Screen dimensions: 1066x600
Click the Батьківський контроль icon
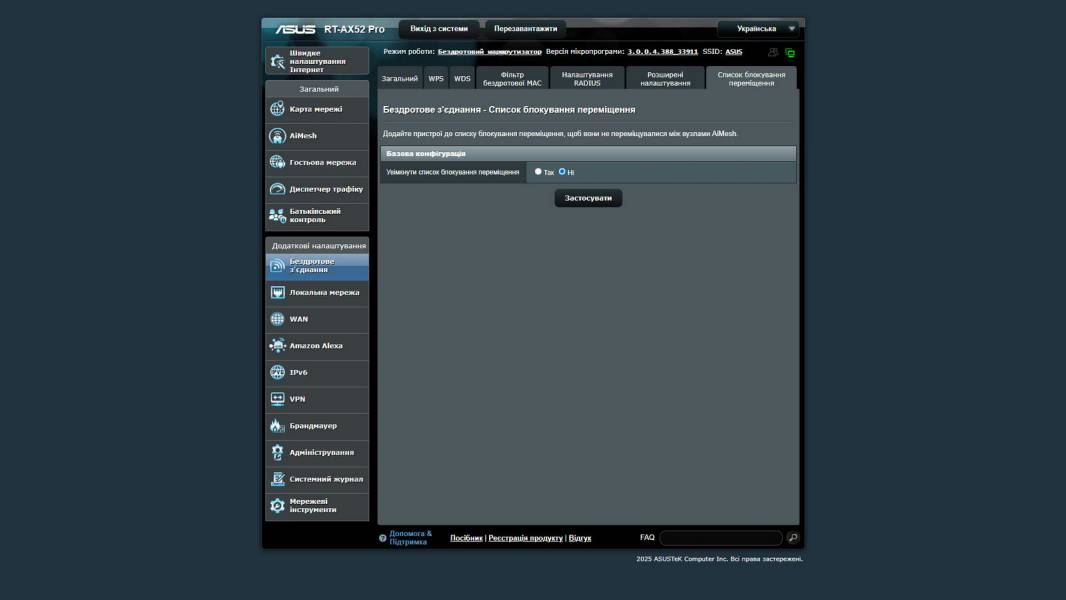(x=278, y=215)
